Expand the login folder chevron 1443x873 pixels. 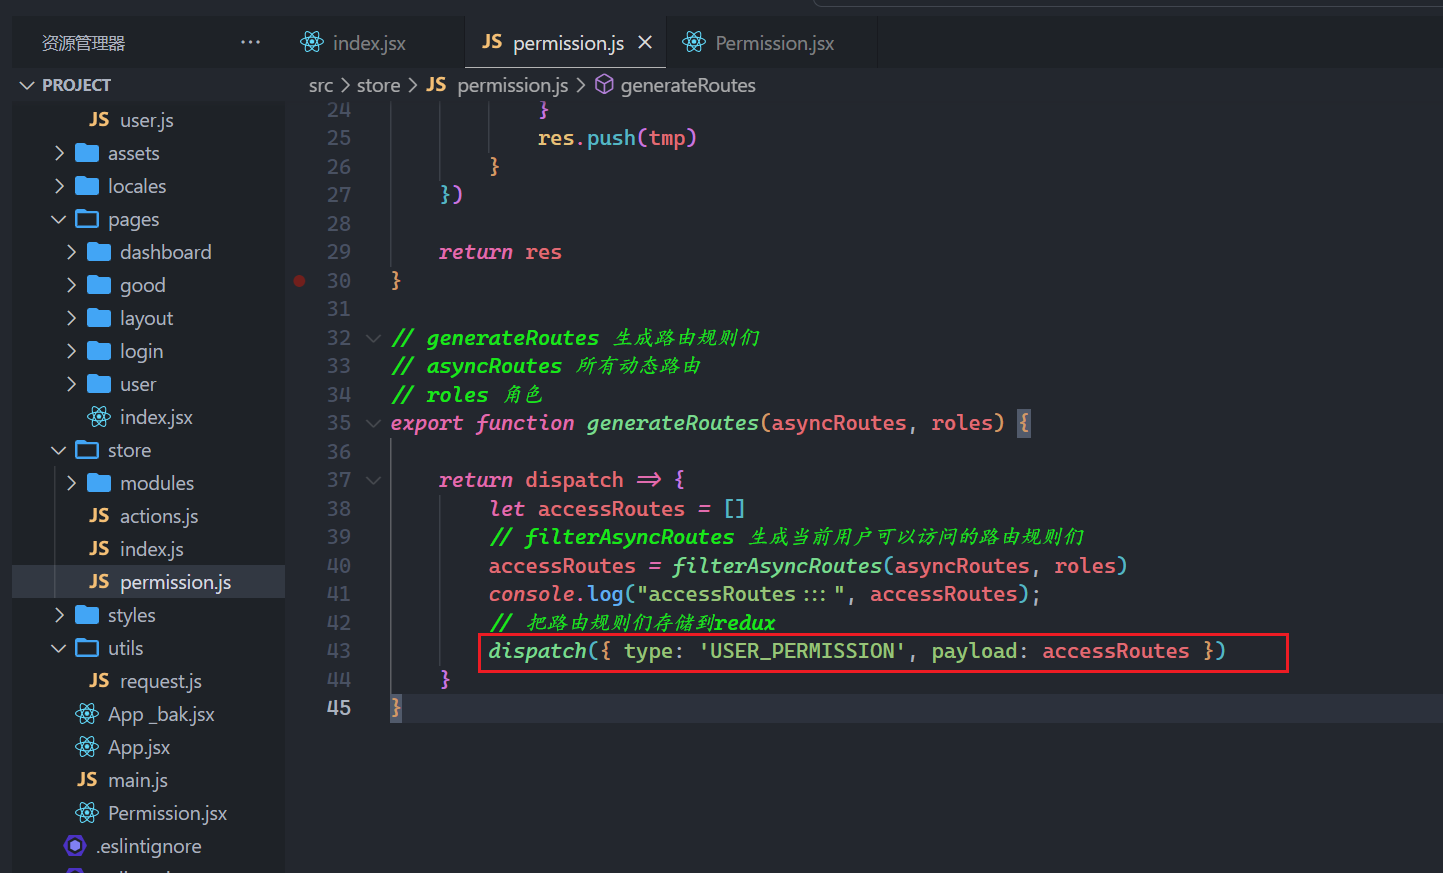[71, 351]
